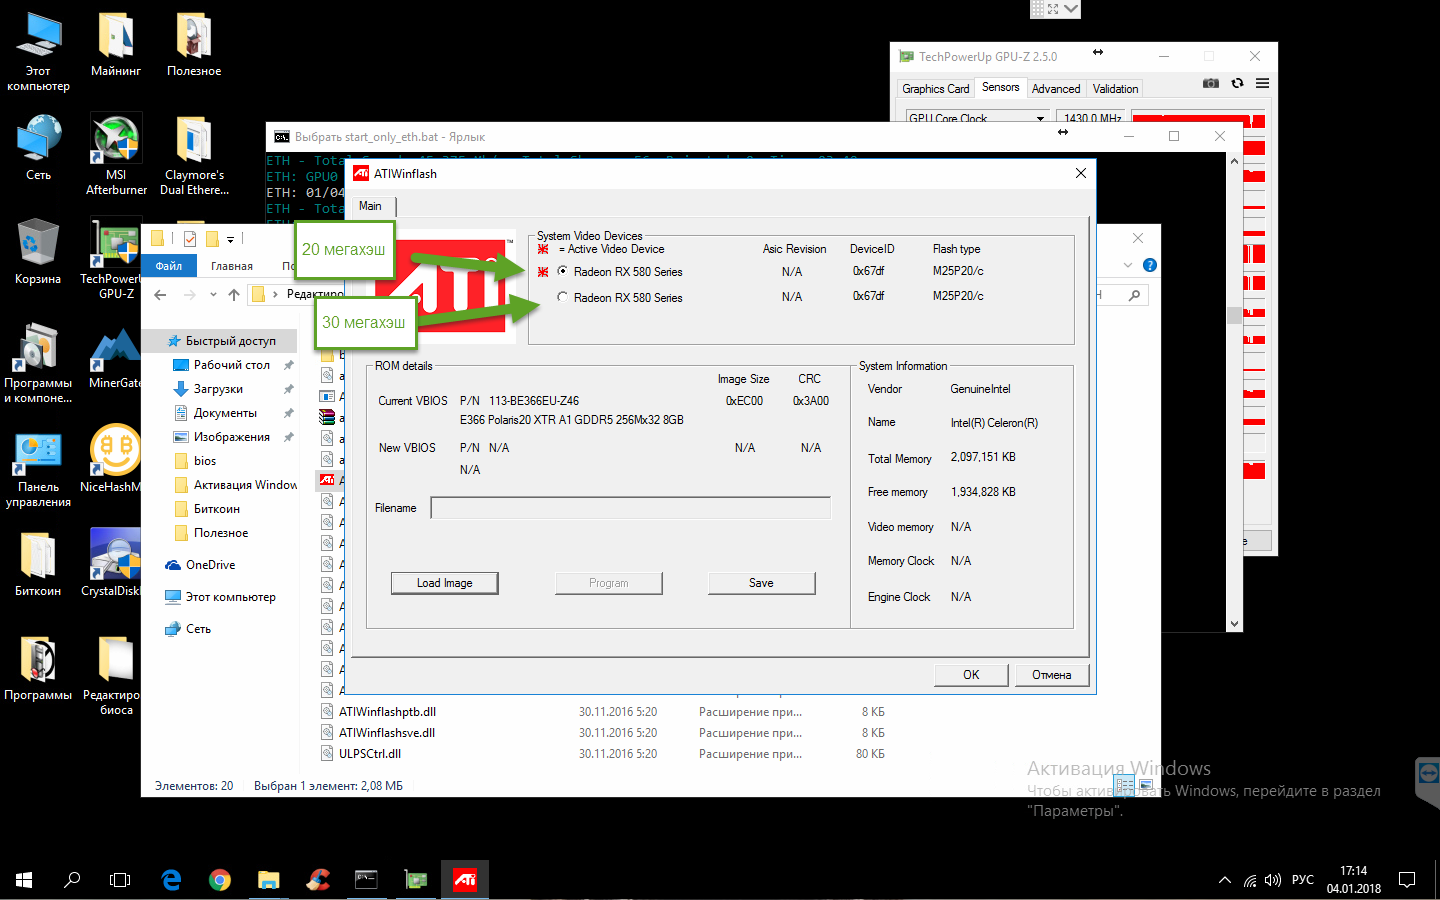Screen dimensions: 1440x900
Task: Open taskbar search
Action: point(72,880)
